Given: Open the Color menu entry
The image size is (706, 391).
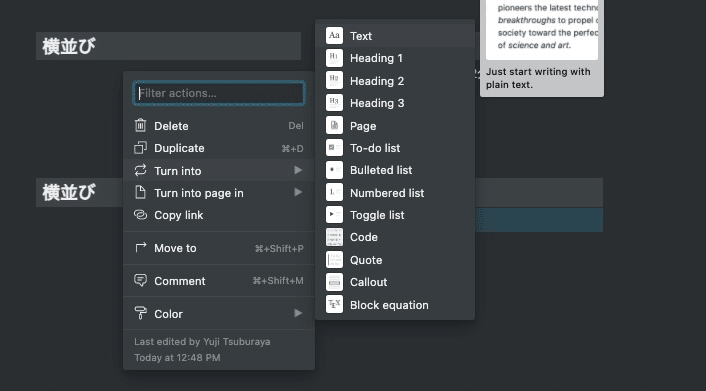Looking at the screenshot, I should point(219,314).
